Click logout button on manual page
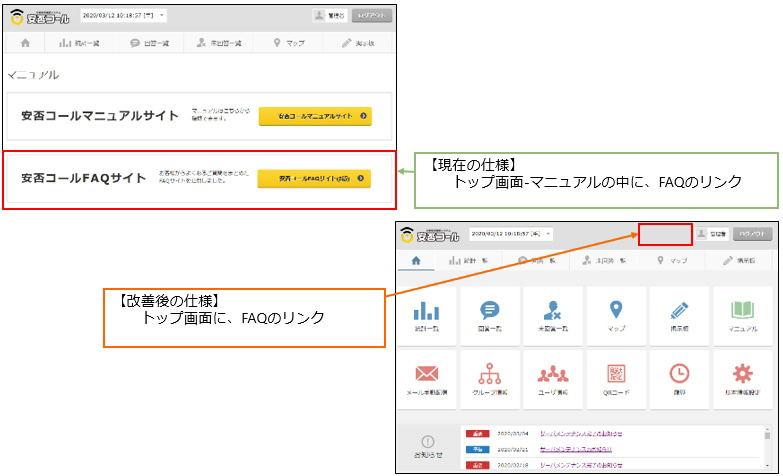Image resolution: width=783 pixels, height=476 pixels. coord(372,15)
